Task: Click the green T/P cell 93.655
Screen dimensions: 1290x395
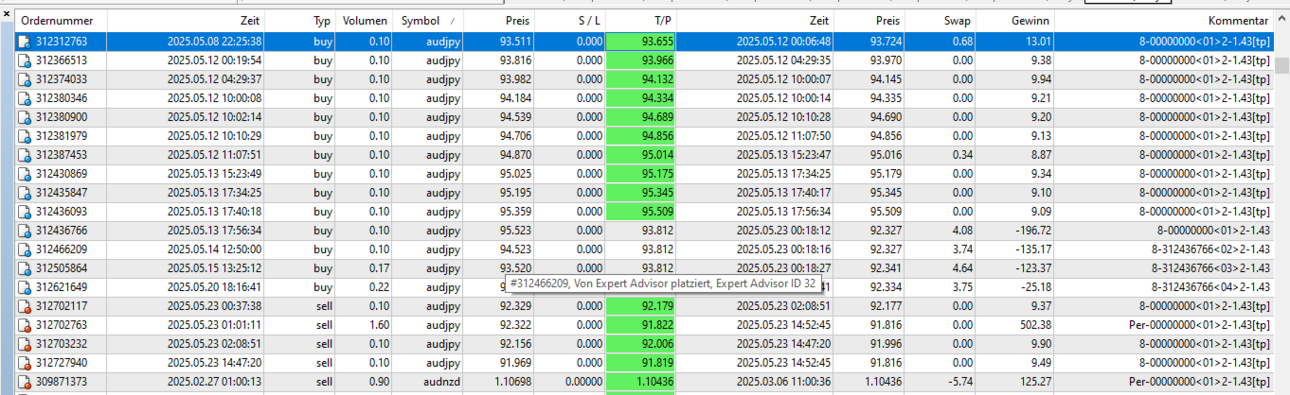Action: tap(642, 41)
